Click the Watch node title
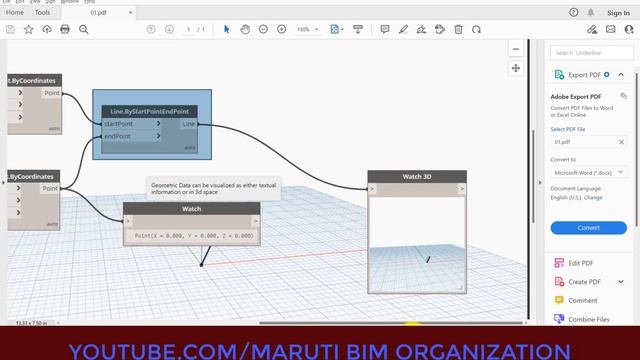The height and width of the screenshot is (360, 640). (191, 209)
